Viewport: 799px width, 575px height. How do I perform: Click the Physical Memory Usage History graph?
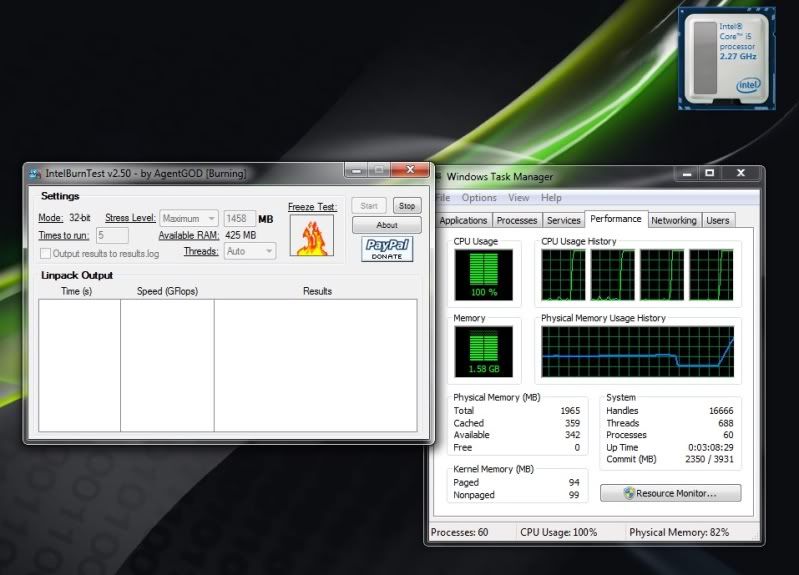coord(637,352)
